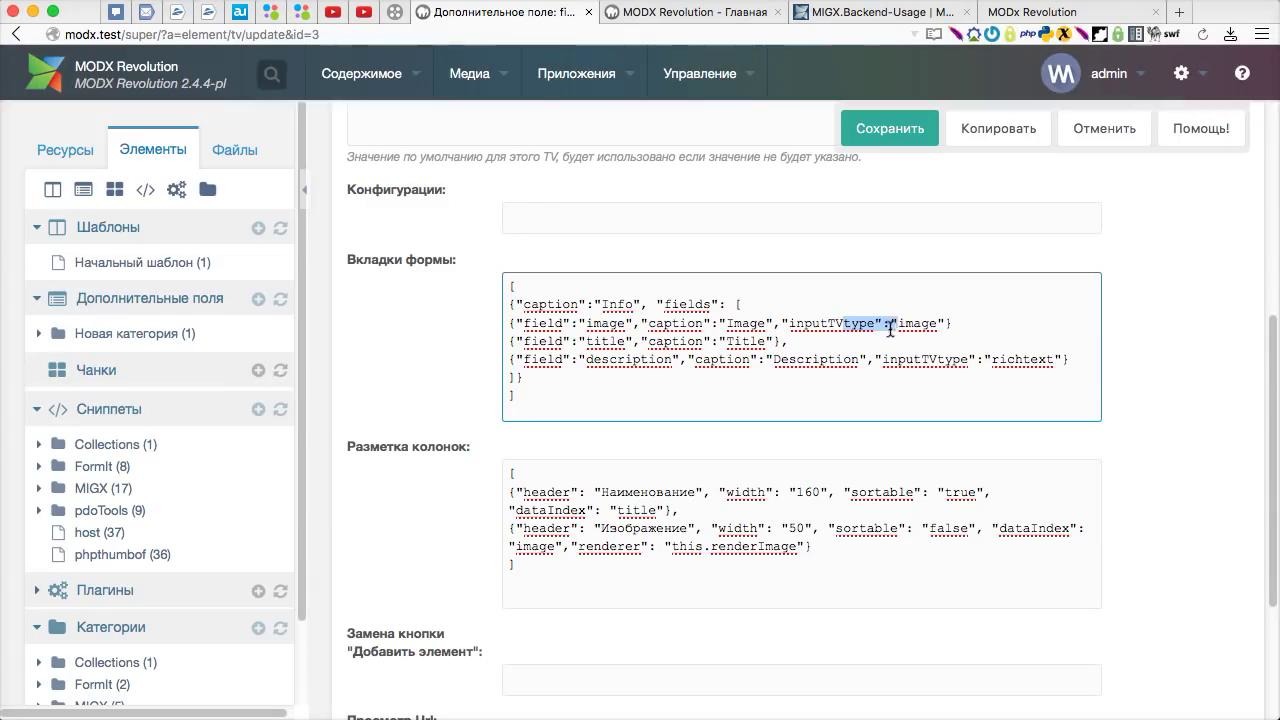
Task: Reload the browser page
Action: 1203,34
